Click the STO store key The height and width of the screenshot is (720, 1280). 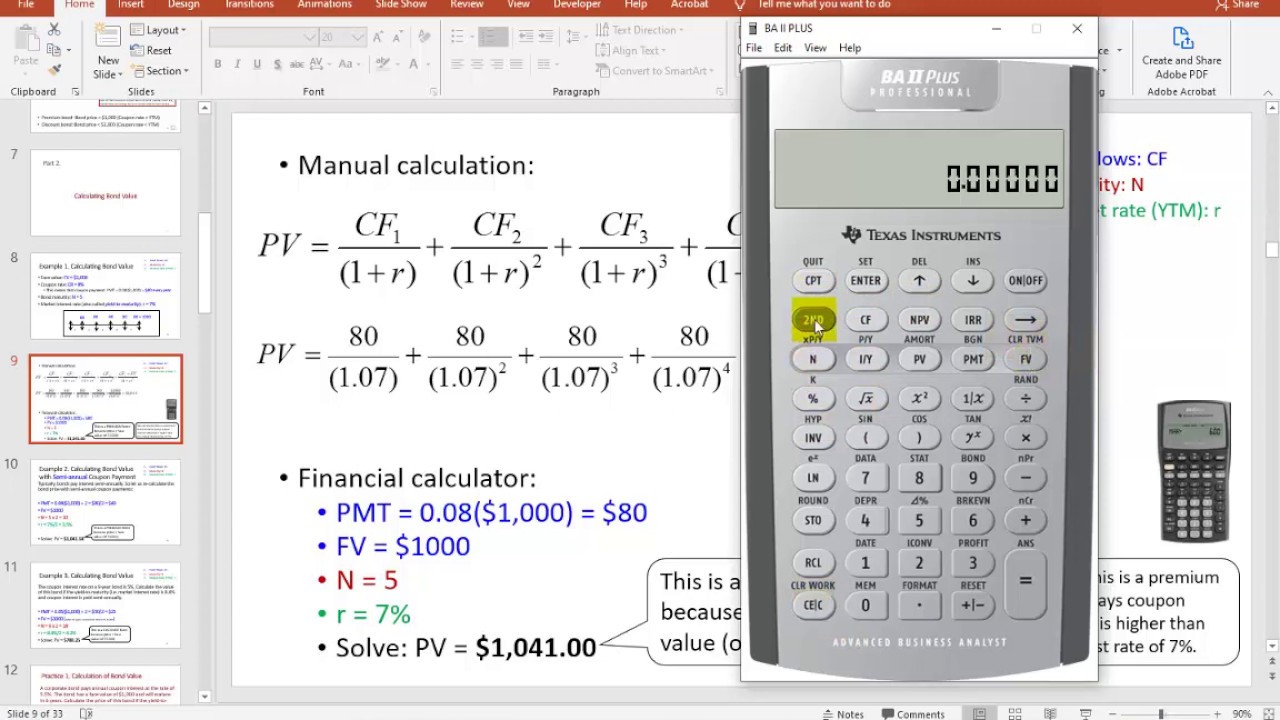point(813,520)
